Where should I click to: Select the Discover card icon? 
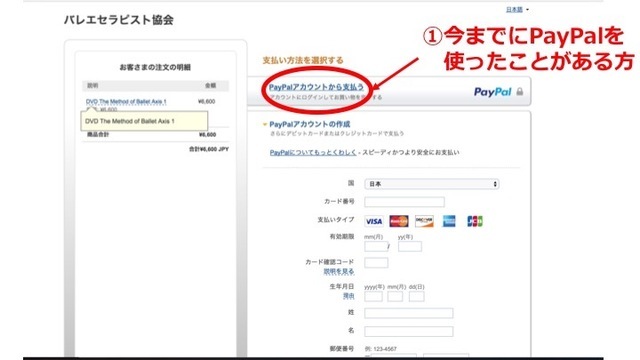(424, 221)
